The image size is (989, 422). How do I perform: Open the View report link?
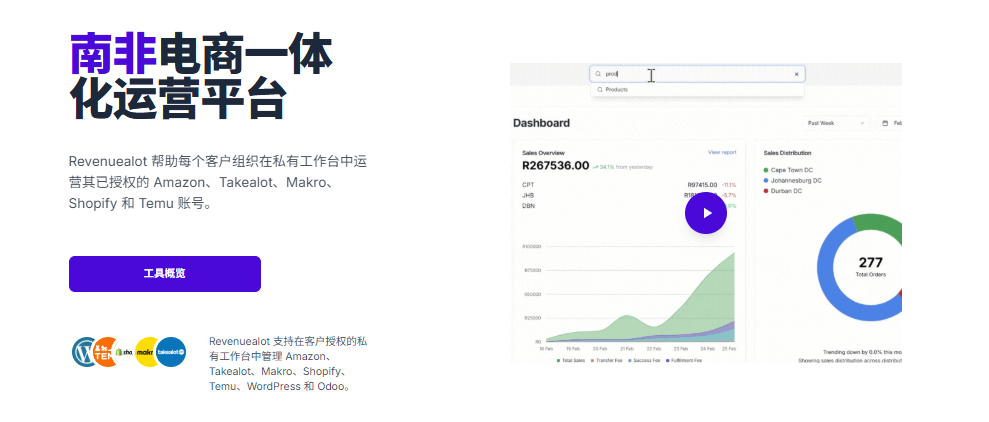(722, 152)
